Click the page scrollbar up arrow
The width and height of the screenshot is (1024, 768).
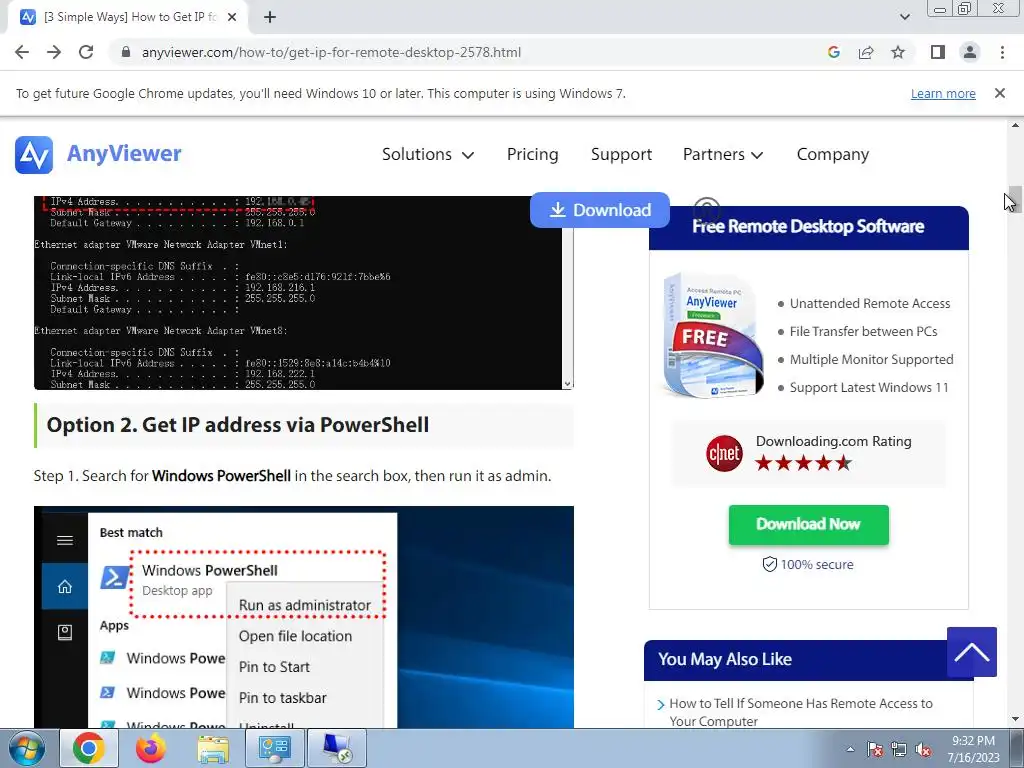[x=1015, y=125]
